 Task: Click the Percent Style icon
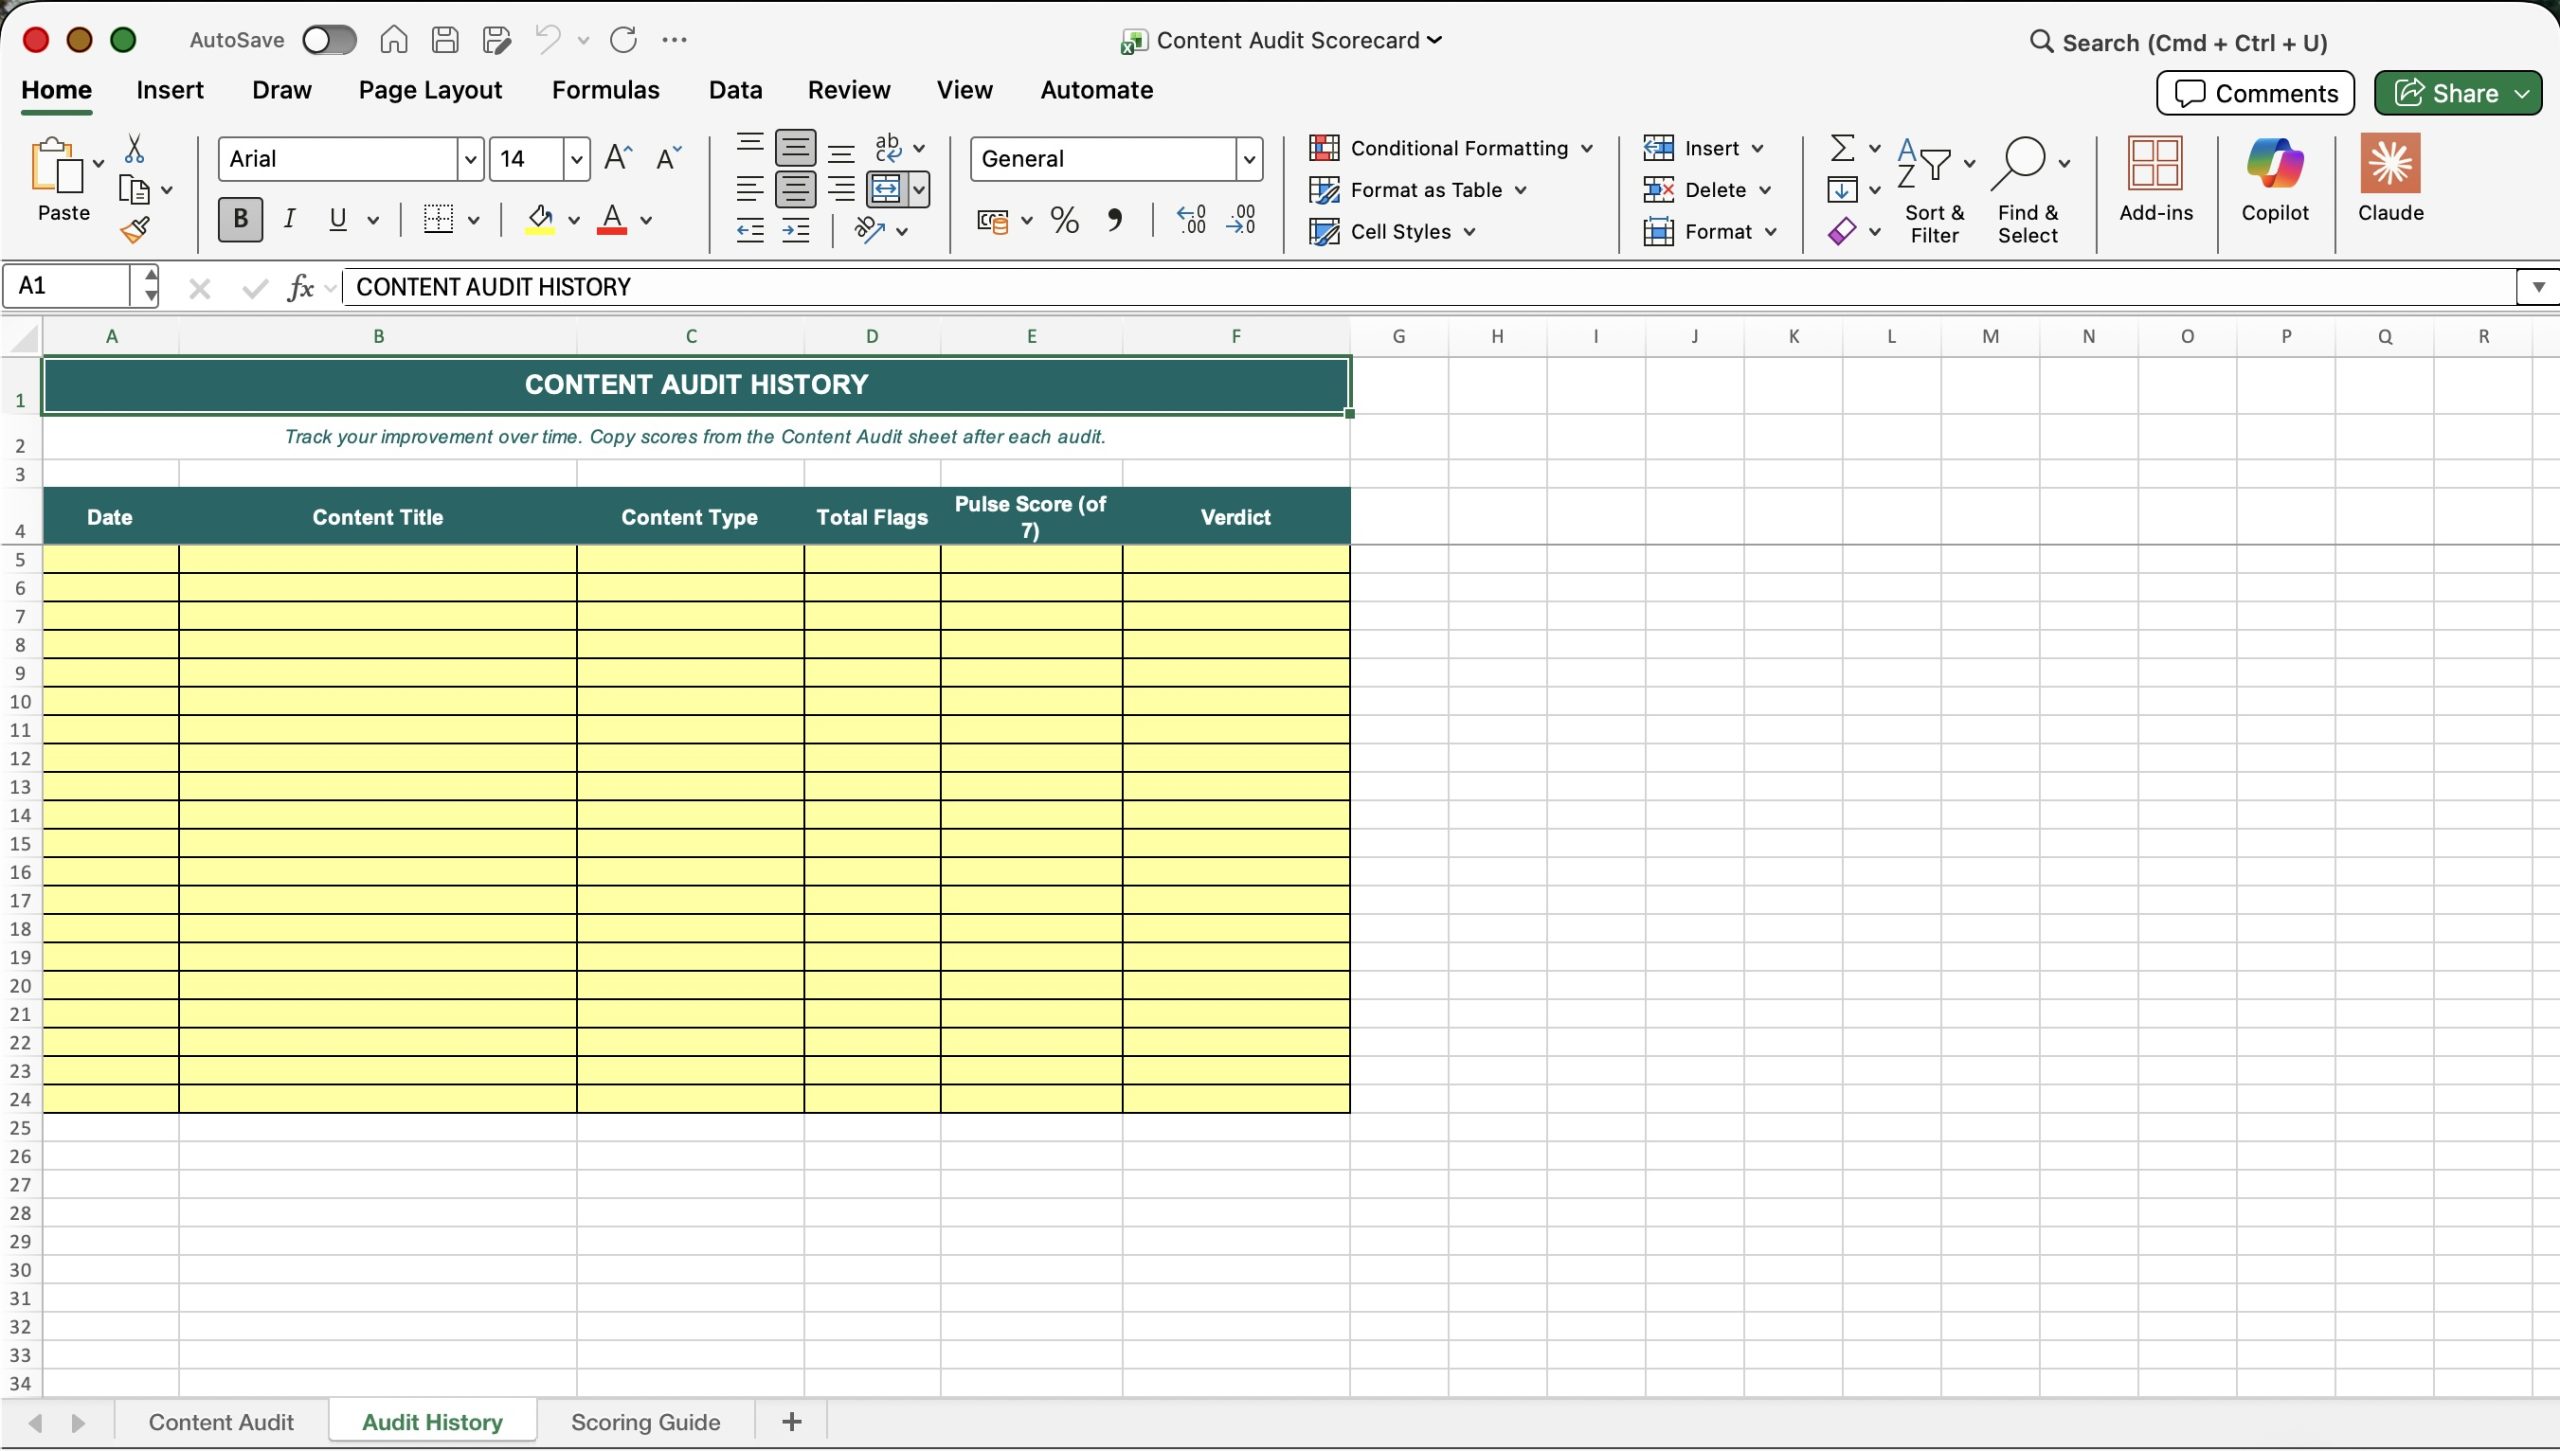click(x=1064, y=220)
